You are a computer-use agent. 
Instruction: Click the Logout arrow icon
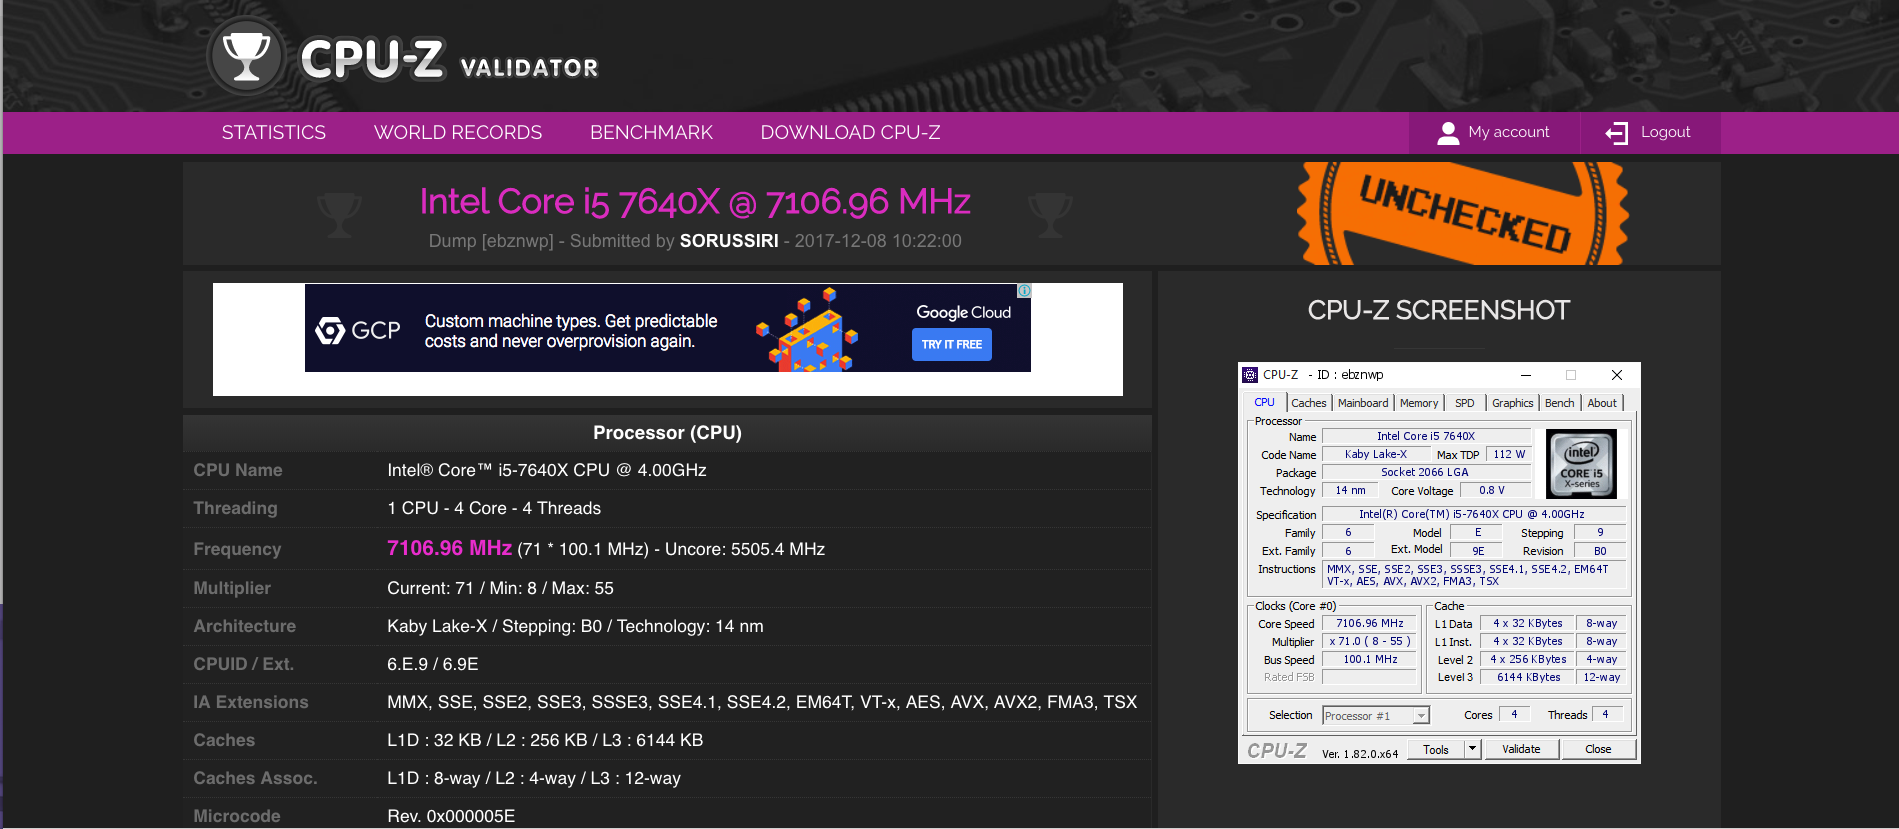(x=1616, y=133)
